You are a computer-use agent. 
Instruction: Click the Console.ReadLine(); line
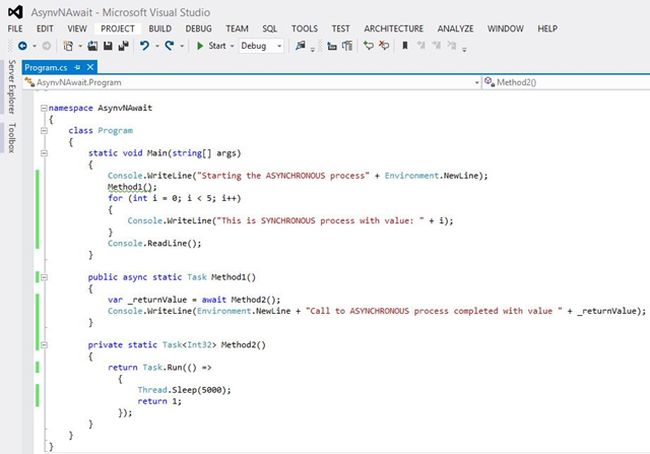click(x=154, y=243)
